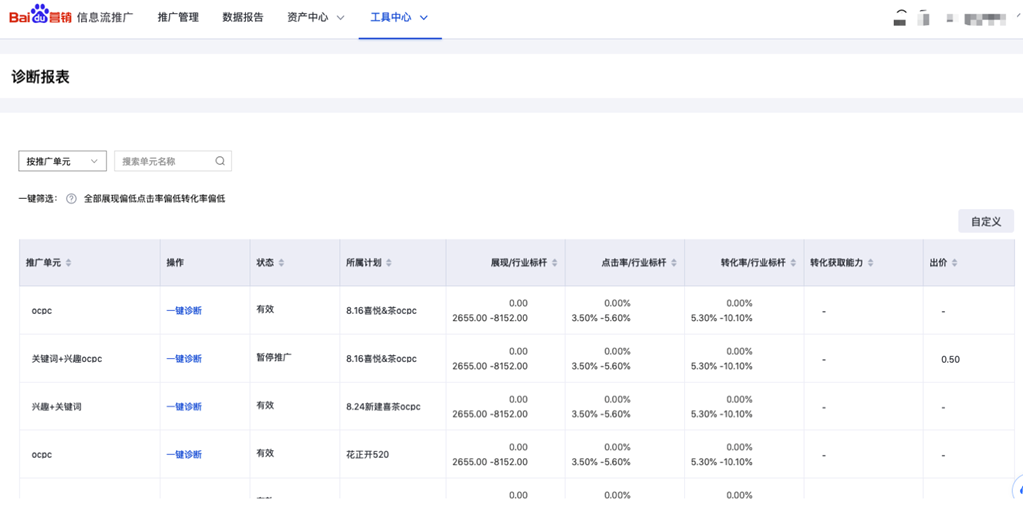
Task: Sort by 展现/行业标杆 column icon
Action: tap(555, 263)
